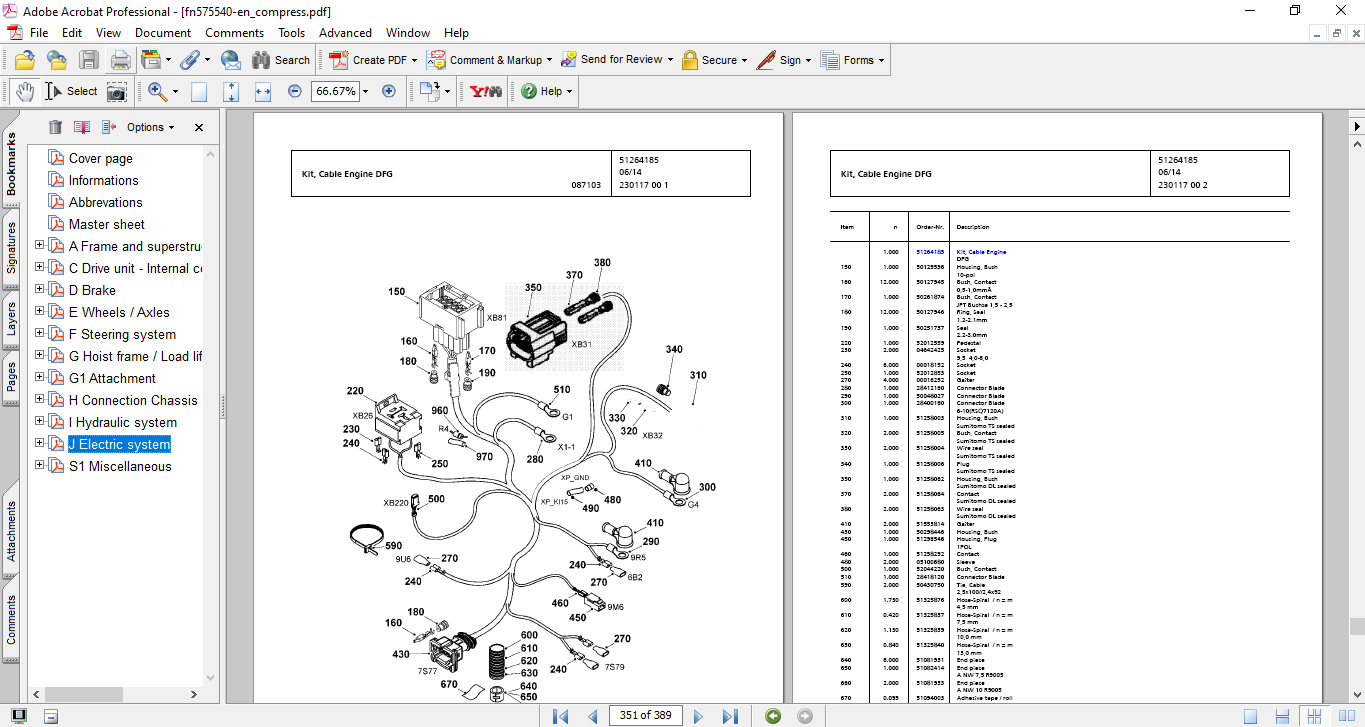Open the Master sheet bookmark
Viewport: 1365px width, 727px height.
coord(106,224)
